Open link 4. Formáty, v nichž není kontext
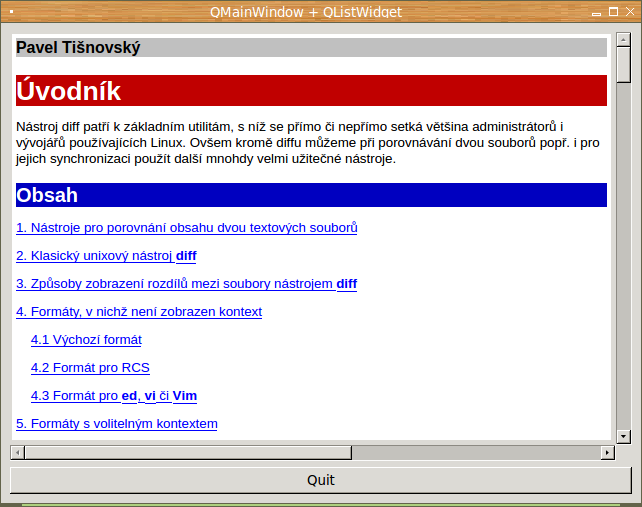 click(139, 312)
